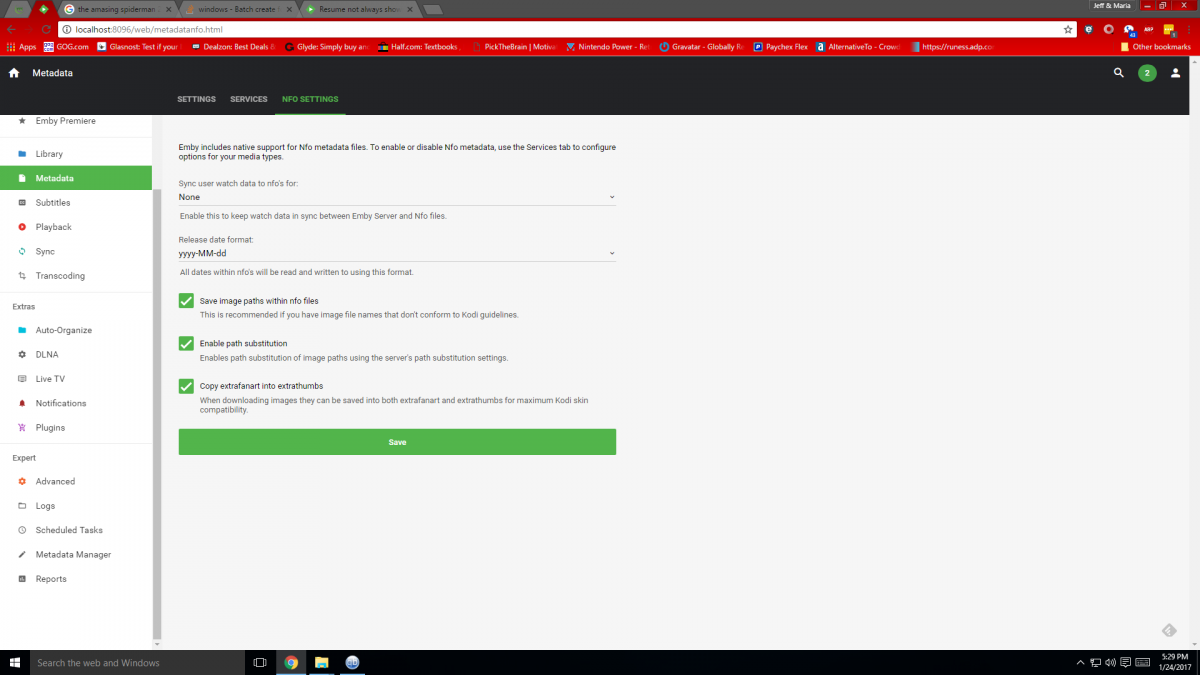Switch to the Settings tab
The height and width of the screenshot is (675, 1200).
(x=196, y=99)
